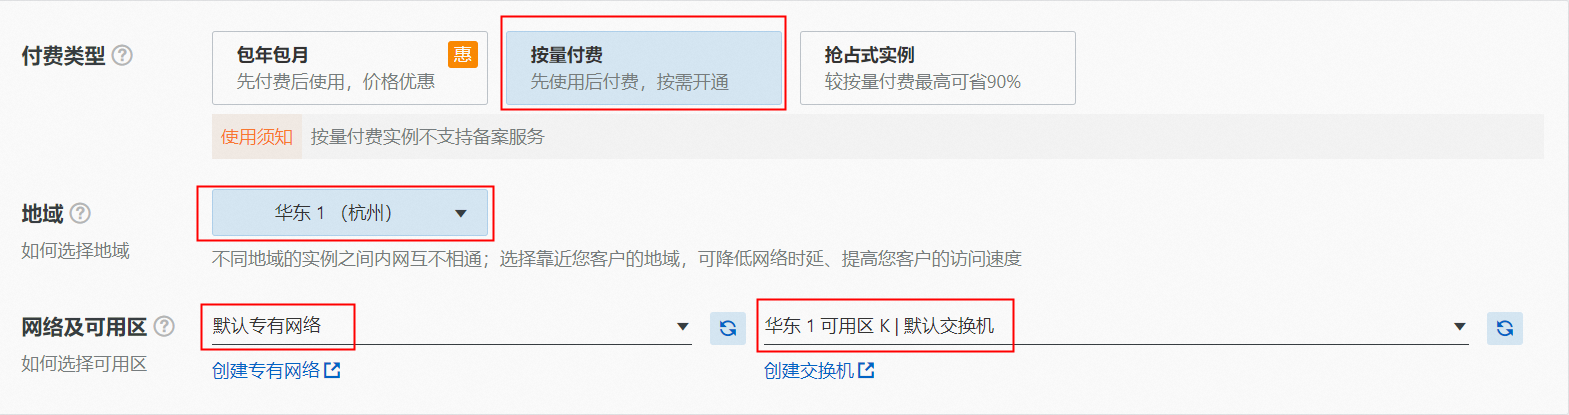The height and width of the screenshot is (415, 1569).
Task: Click the external-link icon beside 创建交换机
Action: point(866,370)
